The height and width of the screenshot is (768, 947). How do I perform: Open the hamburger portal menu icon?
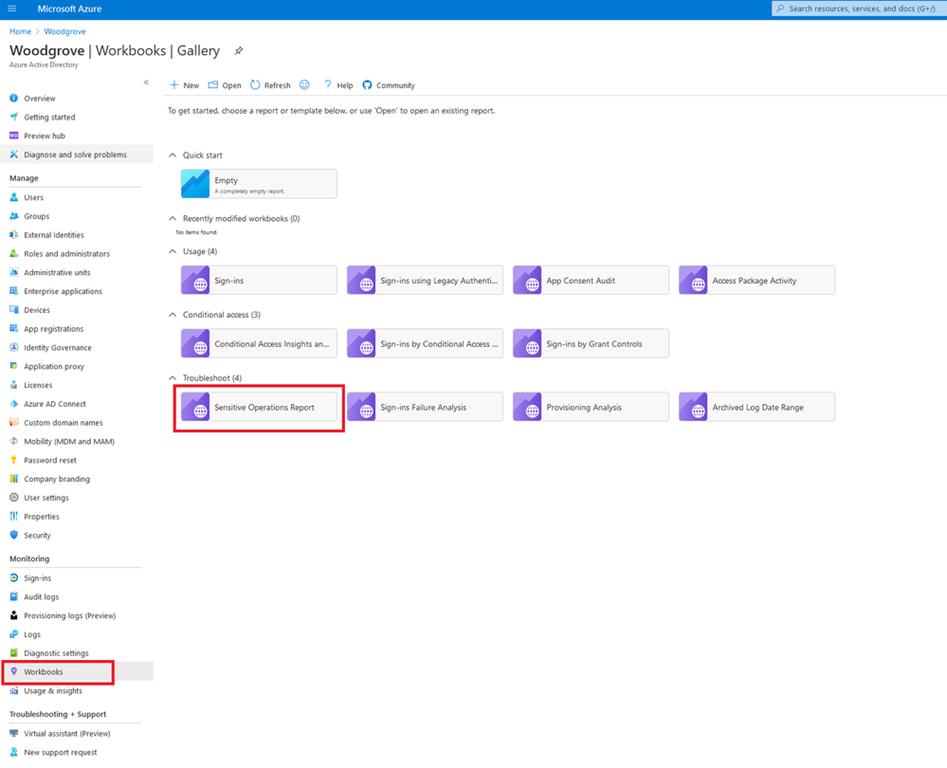click(x=12, y=9)
